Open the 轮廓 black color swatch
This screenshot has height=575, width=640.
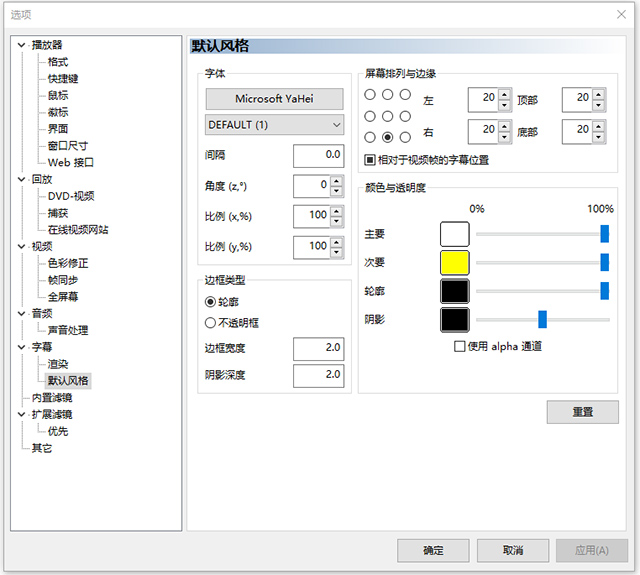[455, 291]
